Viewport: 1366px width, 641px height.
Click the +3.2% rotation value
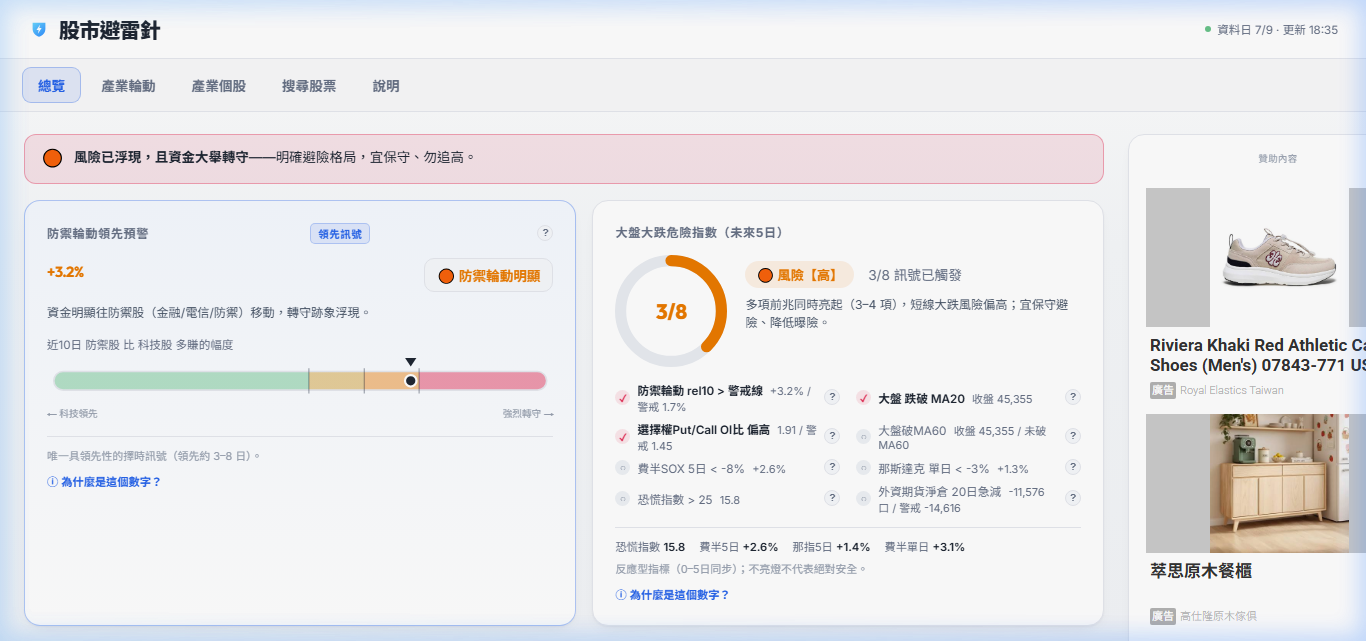pyautogui.click(x=65, y=272)
